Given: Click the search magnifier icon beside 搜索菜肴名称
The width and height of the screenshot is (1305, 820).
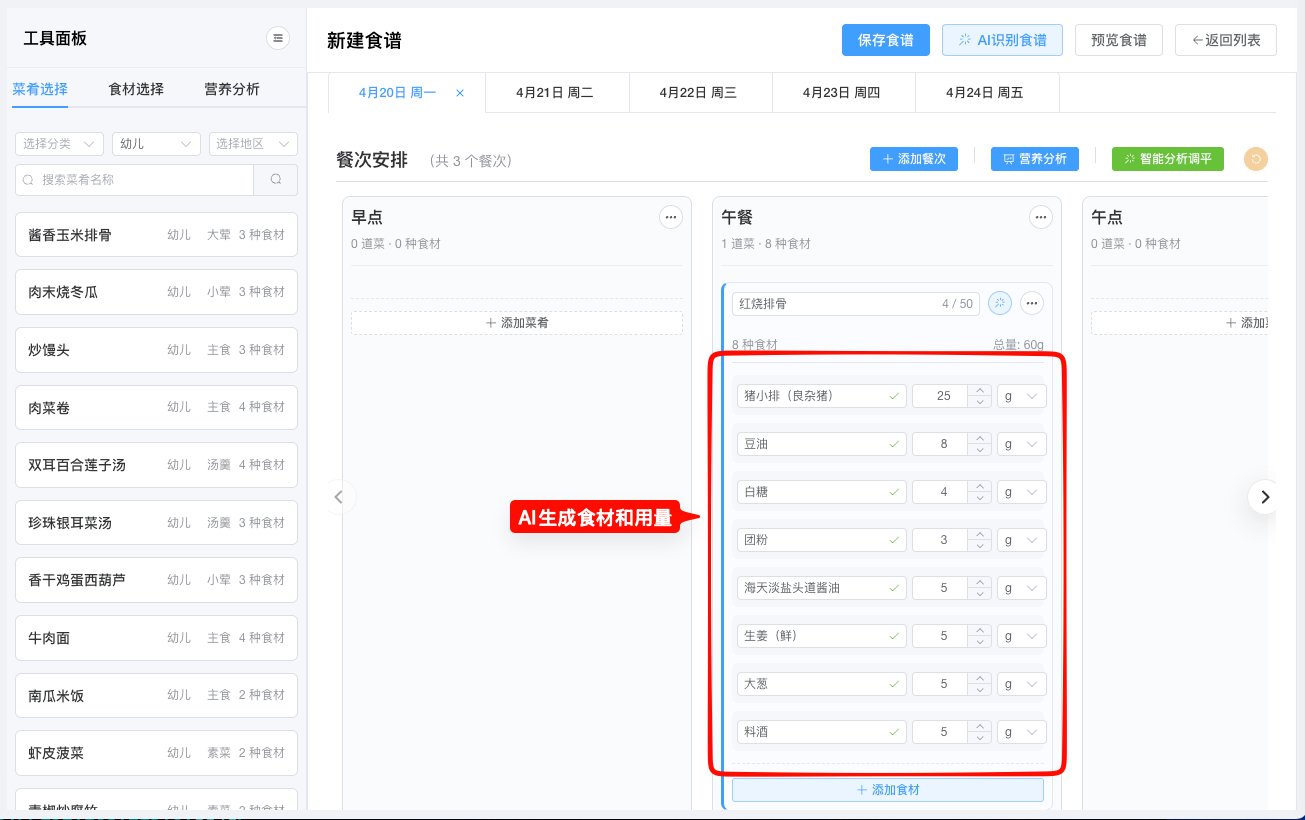Looking at the screenshot, I should click(275, 178).
